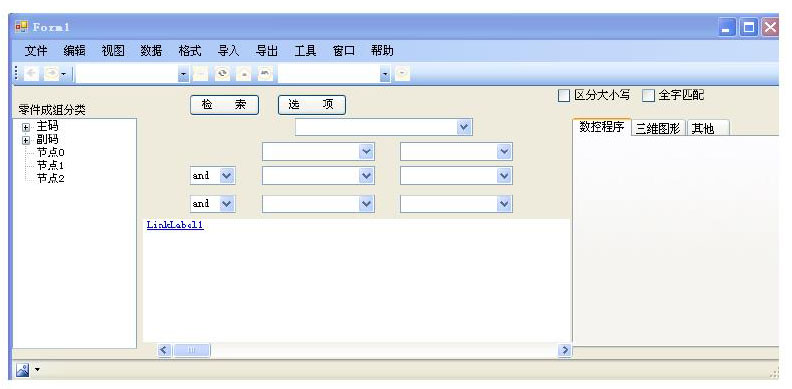This screenshot has width=792, height=389.
Task: Open the right combo box in second 'and' row
Action: [x=456, y=204]
